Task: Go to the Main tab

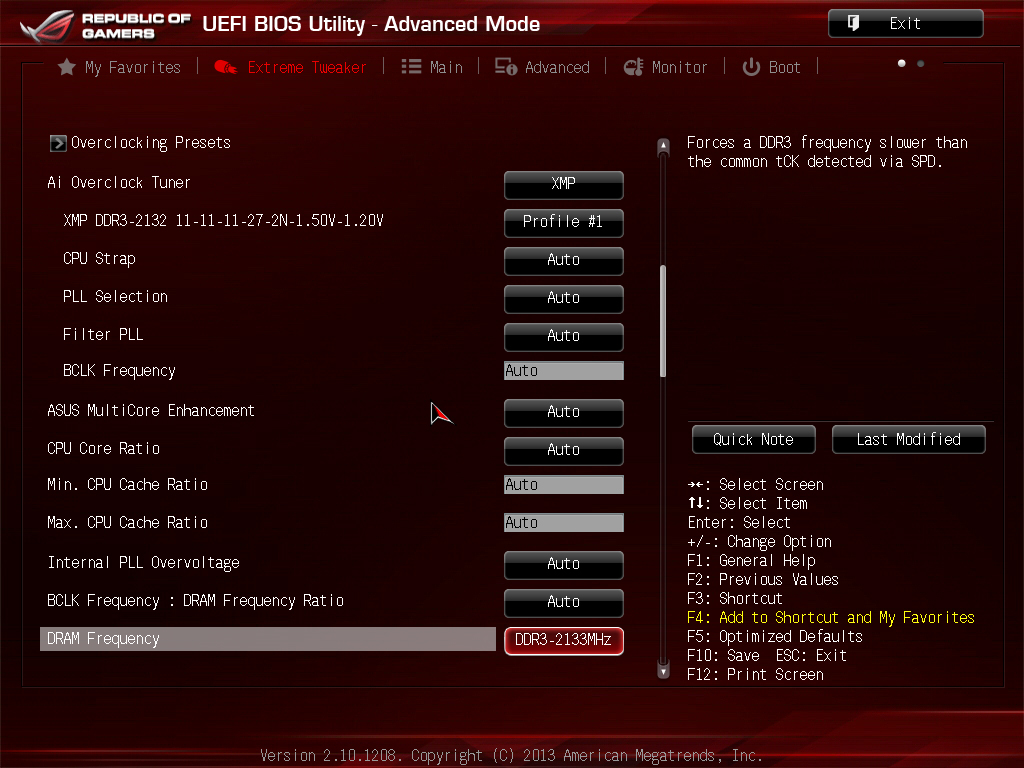Action: [432, 67]
